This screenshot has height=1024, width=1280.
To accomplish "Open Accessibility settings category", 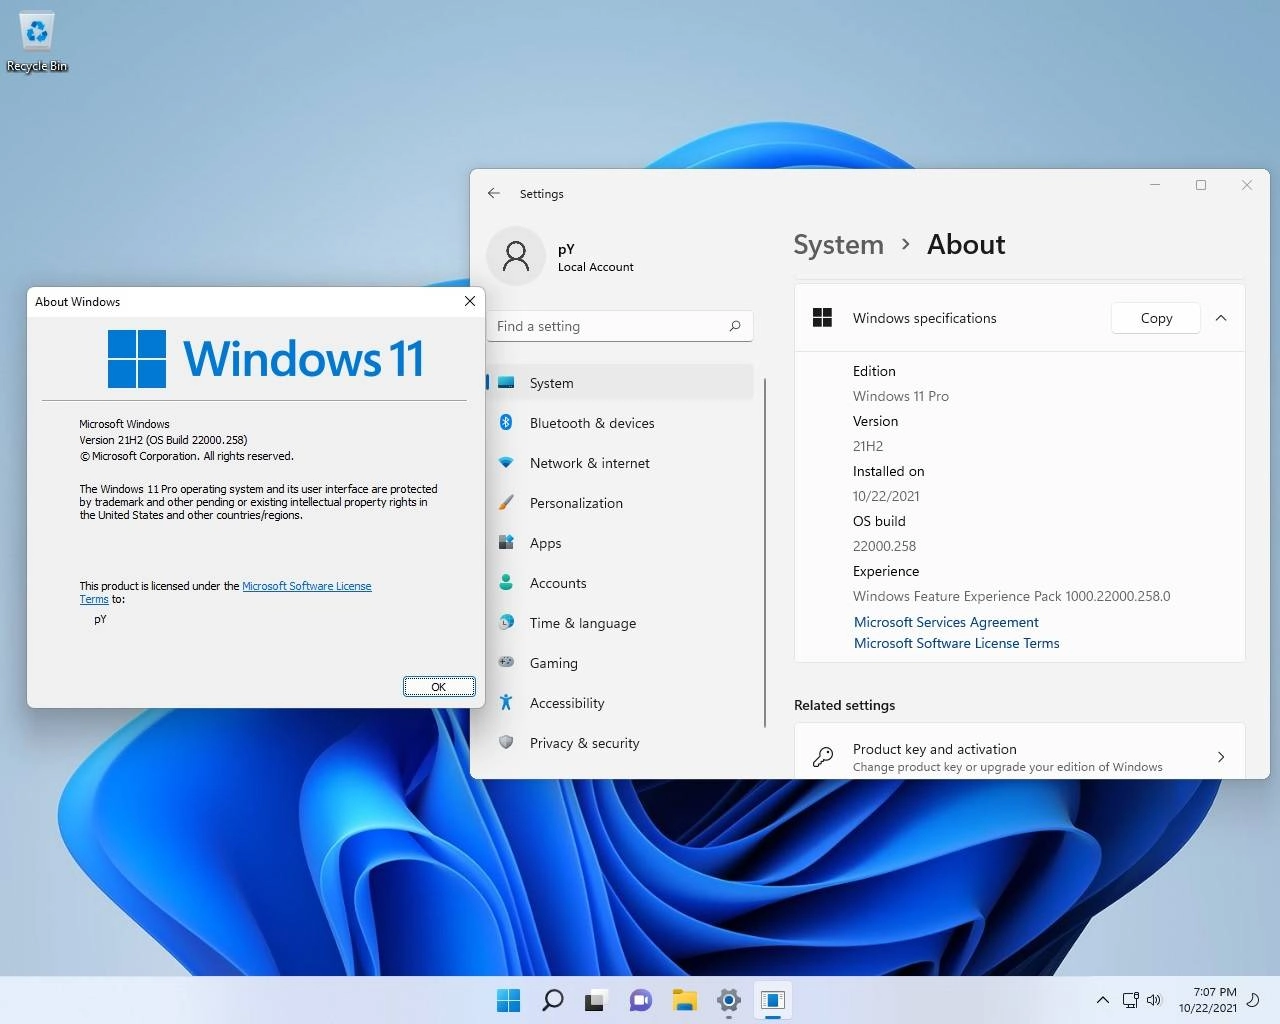I will (x=620, y=703).
